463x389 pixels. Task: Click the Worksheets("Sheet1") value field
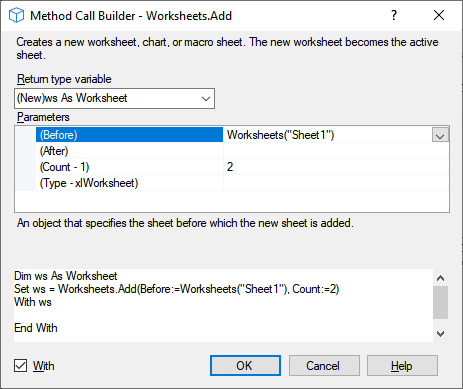328,135
